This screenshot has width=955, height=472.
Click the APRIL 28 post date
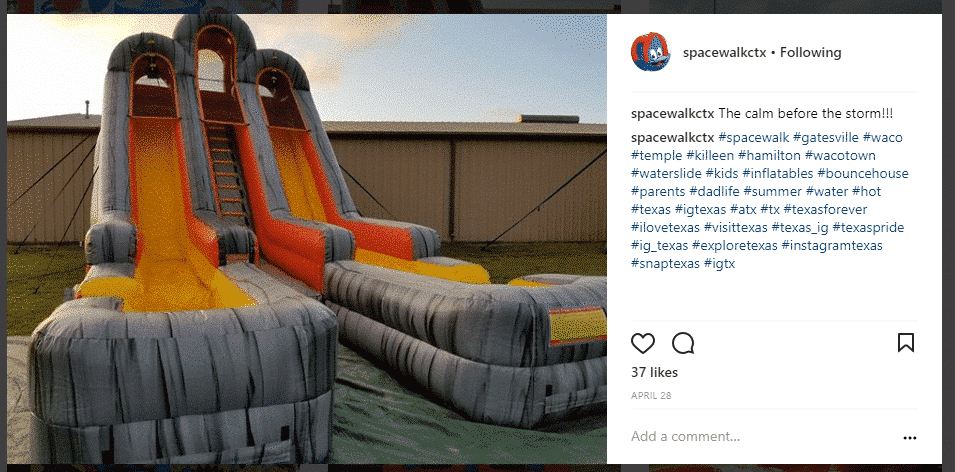pyautogui.click(x=651, y=395)
